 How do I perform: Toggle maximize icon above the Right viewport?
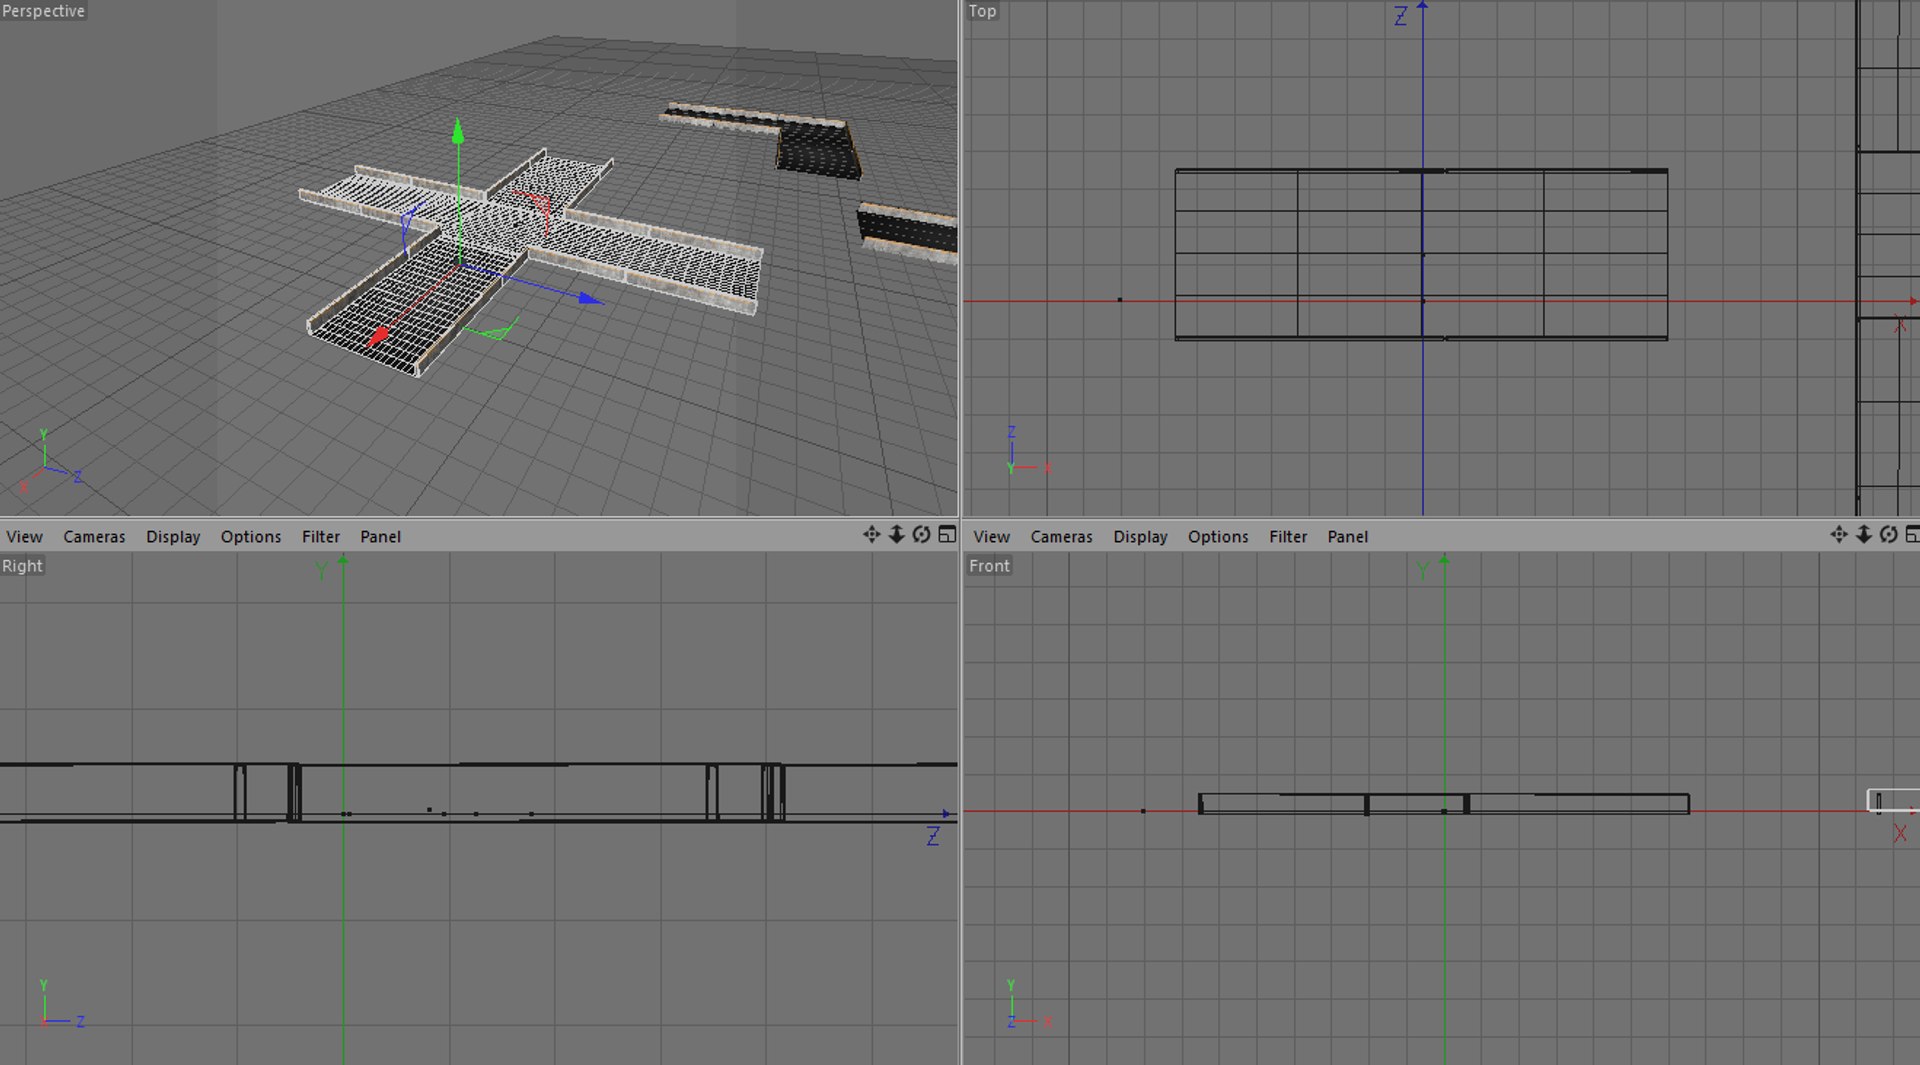pos(946,535)
